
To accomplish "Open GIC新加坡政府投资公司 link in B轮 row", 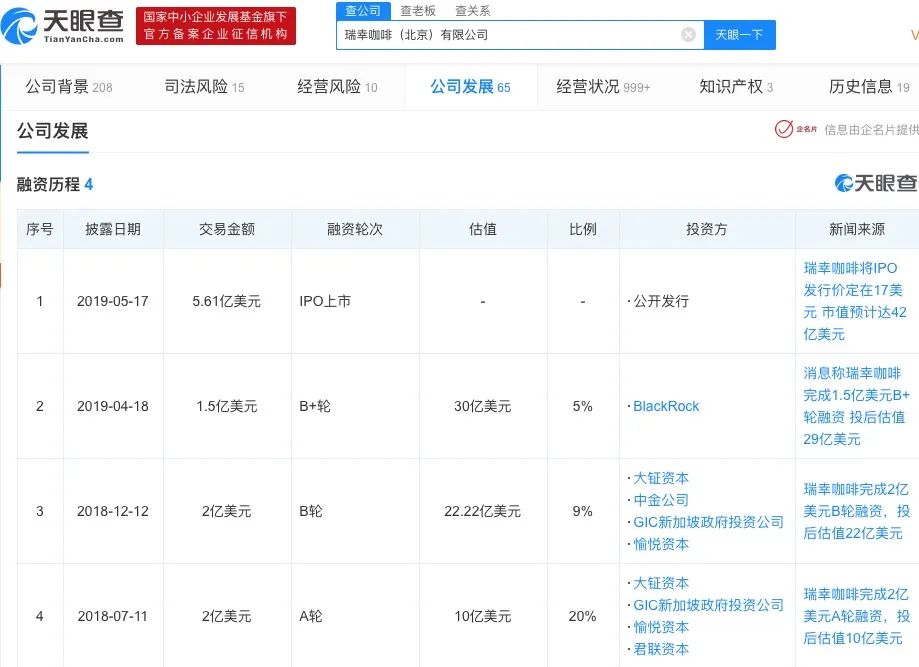I will tap(708, 522).
